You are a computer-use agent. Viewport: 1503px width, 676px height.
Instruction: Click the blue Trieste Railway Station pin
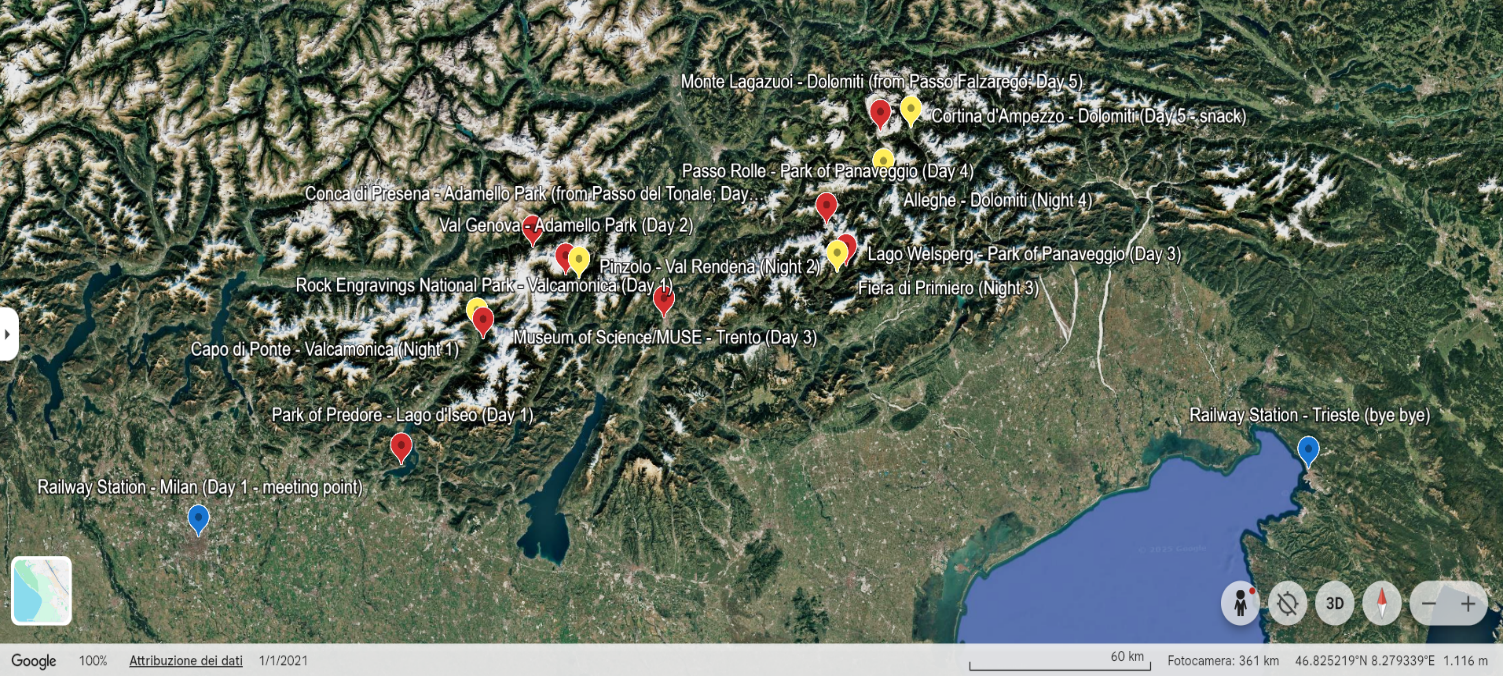(x=1308, y=451)
